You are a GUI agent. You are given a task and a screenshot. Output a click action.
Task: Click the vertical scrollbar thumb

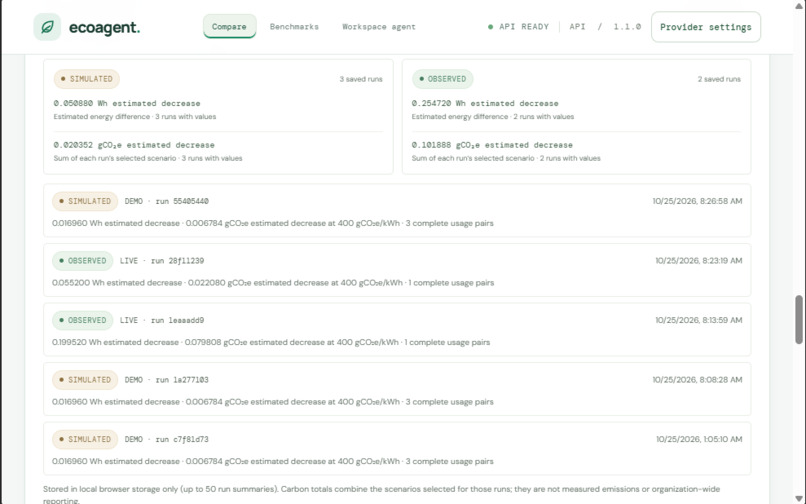pyautogui.click(x=799, y=319)
